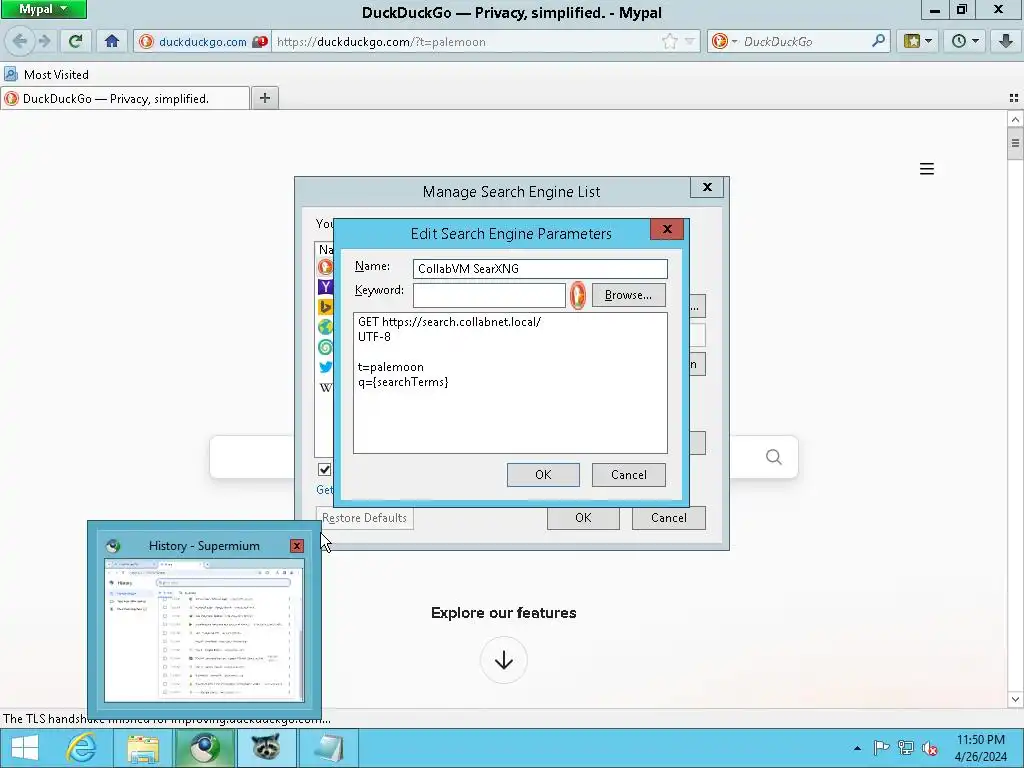Click the History - Supermium window thumbnail

[204, 631]
